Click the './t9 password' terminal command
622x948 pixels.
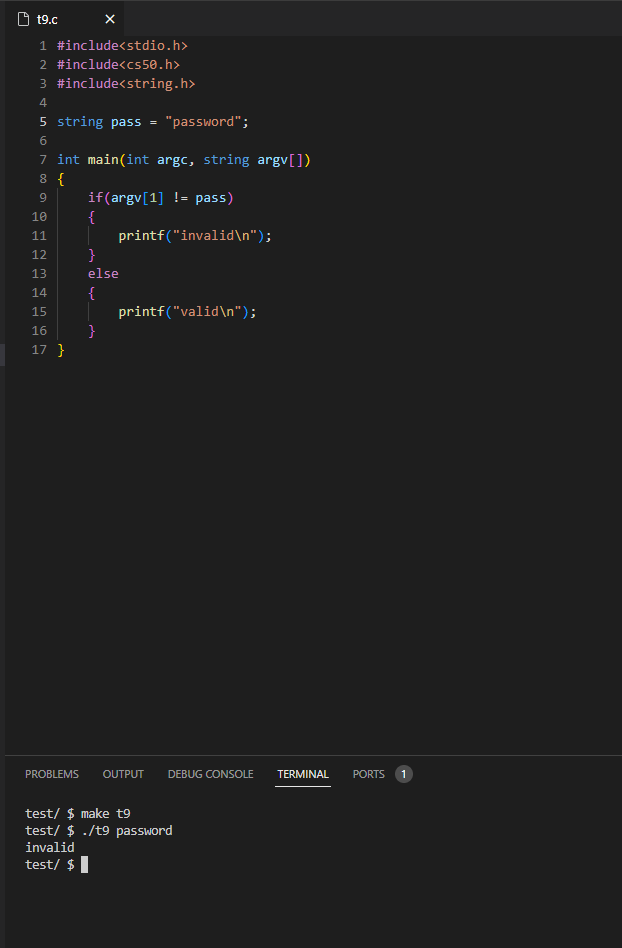pyautogui.click(x=127, y=830)
